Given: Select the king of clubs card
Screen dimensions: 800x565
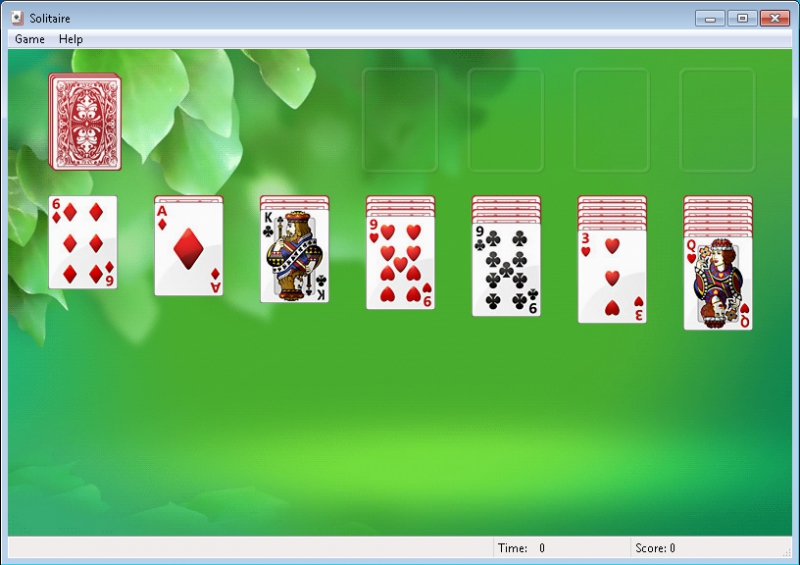Looking at the screenshot, I should tap(295, 256).
